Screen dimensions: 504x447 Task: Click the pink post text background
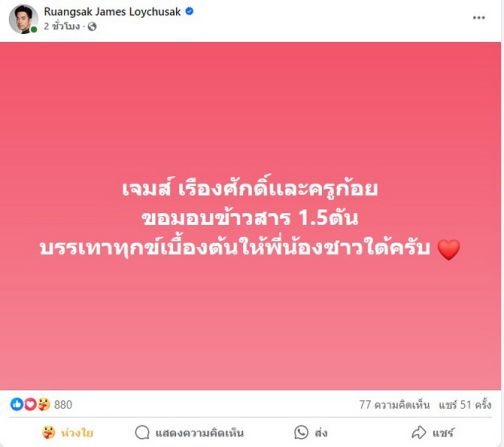[x=250, y=317]
